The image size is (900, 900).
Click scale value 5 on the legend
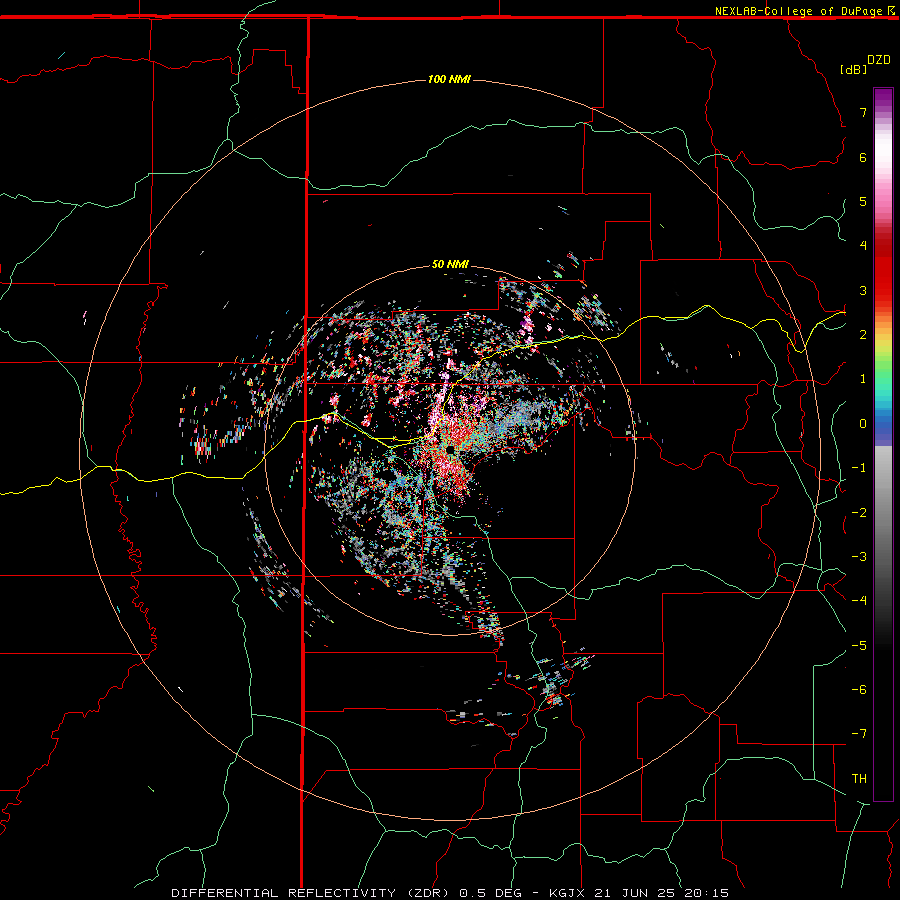tap(863, 201)
